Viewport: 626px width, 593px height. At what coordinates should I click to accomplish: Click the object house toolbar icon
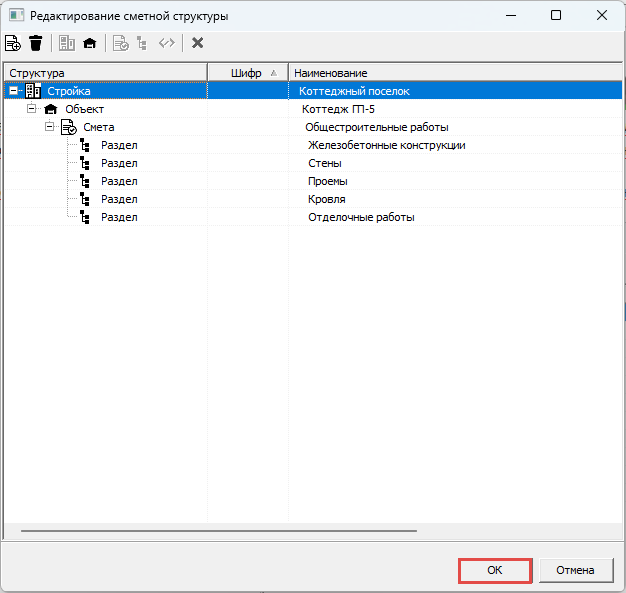click(90, 43)
